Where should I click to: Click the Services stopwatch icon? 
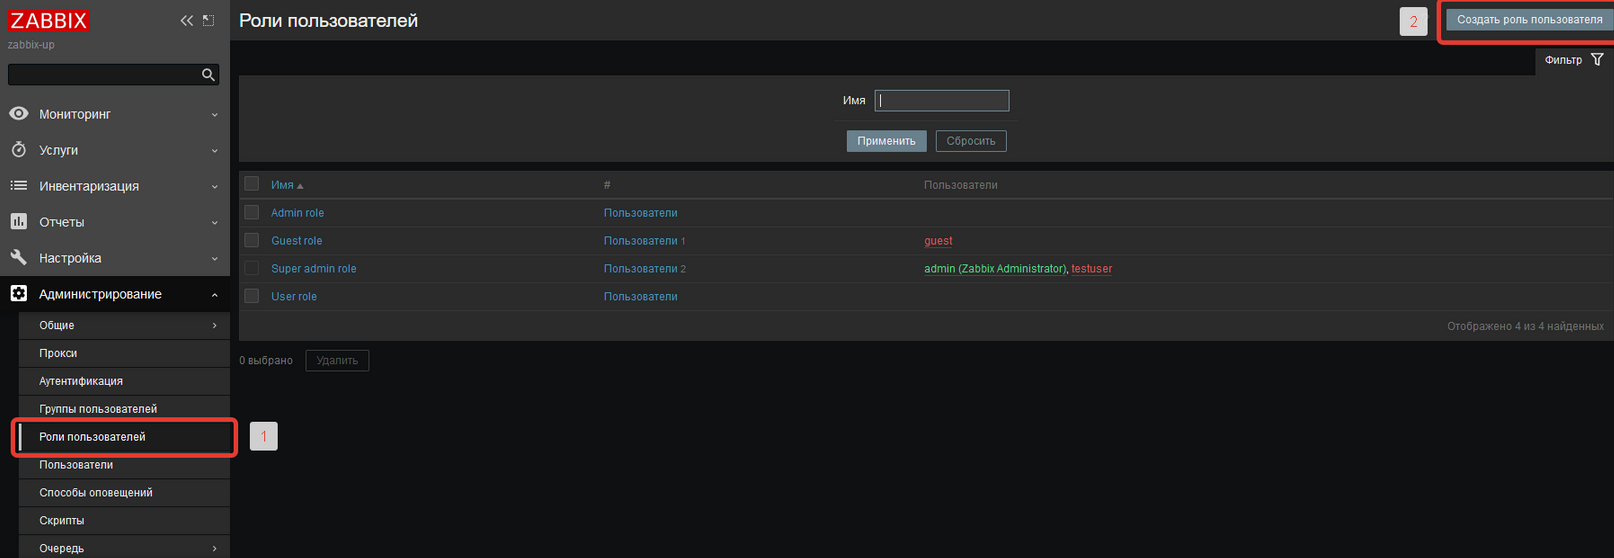(x=18, y=150)
